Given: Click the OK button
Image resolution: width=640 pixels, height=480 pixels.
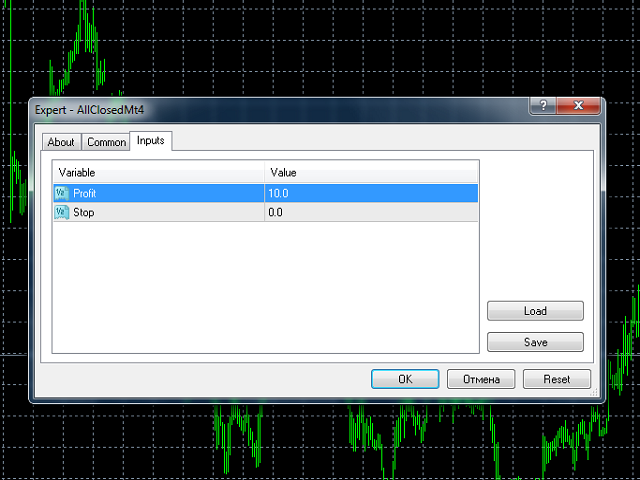Looking at the screenshot, I should coord(405,379).
